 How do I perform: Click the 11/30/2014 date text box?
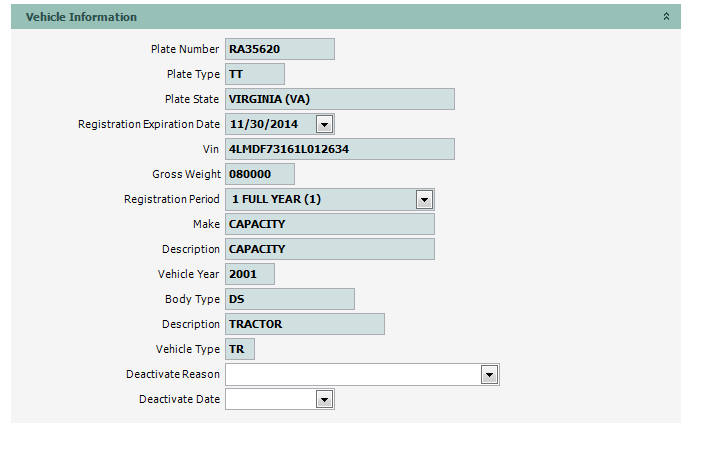269,124
